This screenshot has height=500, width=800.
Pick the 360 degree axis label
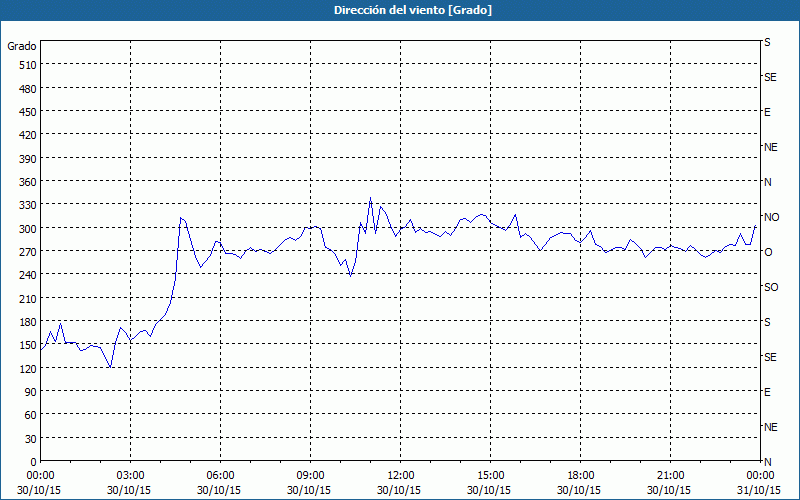pyautogui.click(x=28, y=182)
